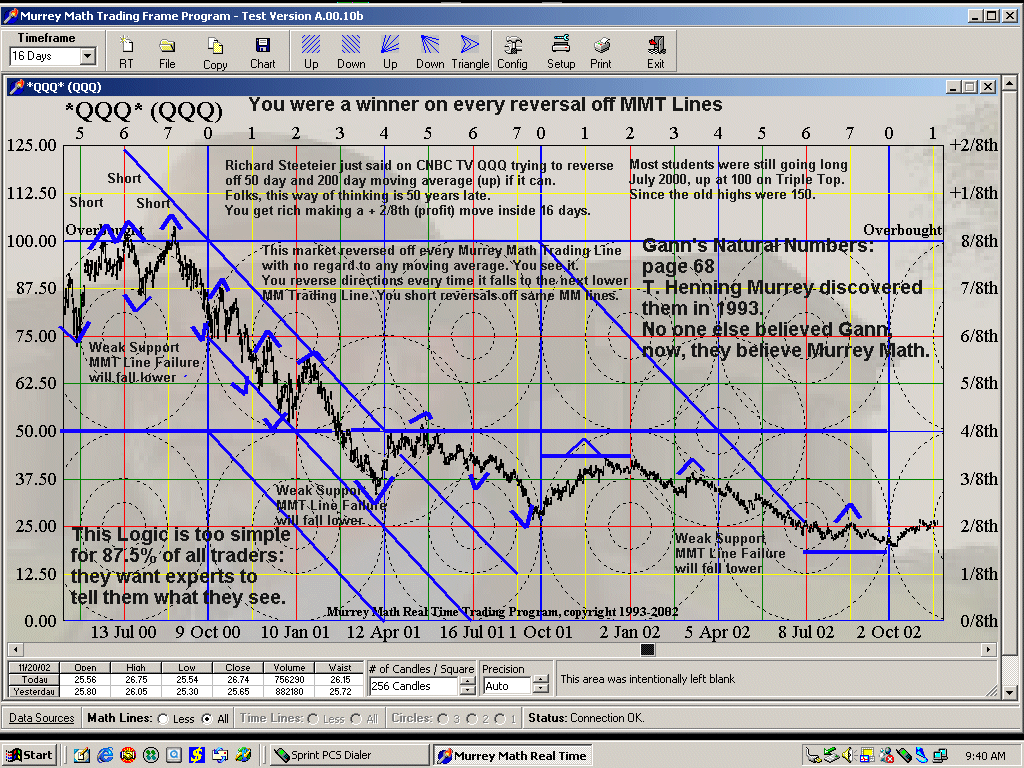The height and width of the screenshot is (768, 1024).
Task: Decrease the number of candles per square
Action: (468, 690)
